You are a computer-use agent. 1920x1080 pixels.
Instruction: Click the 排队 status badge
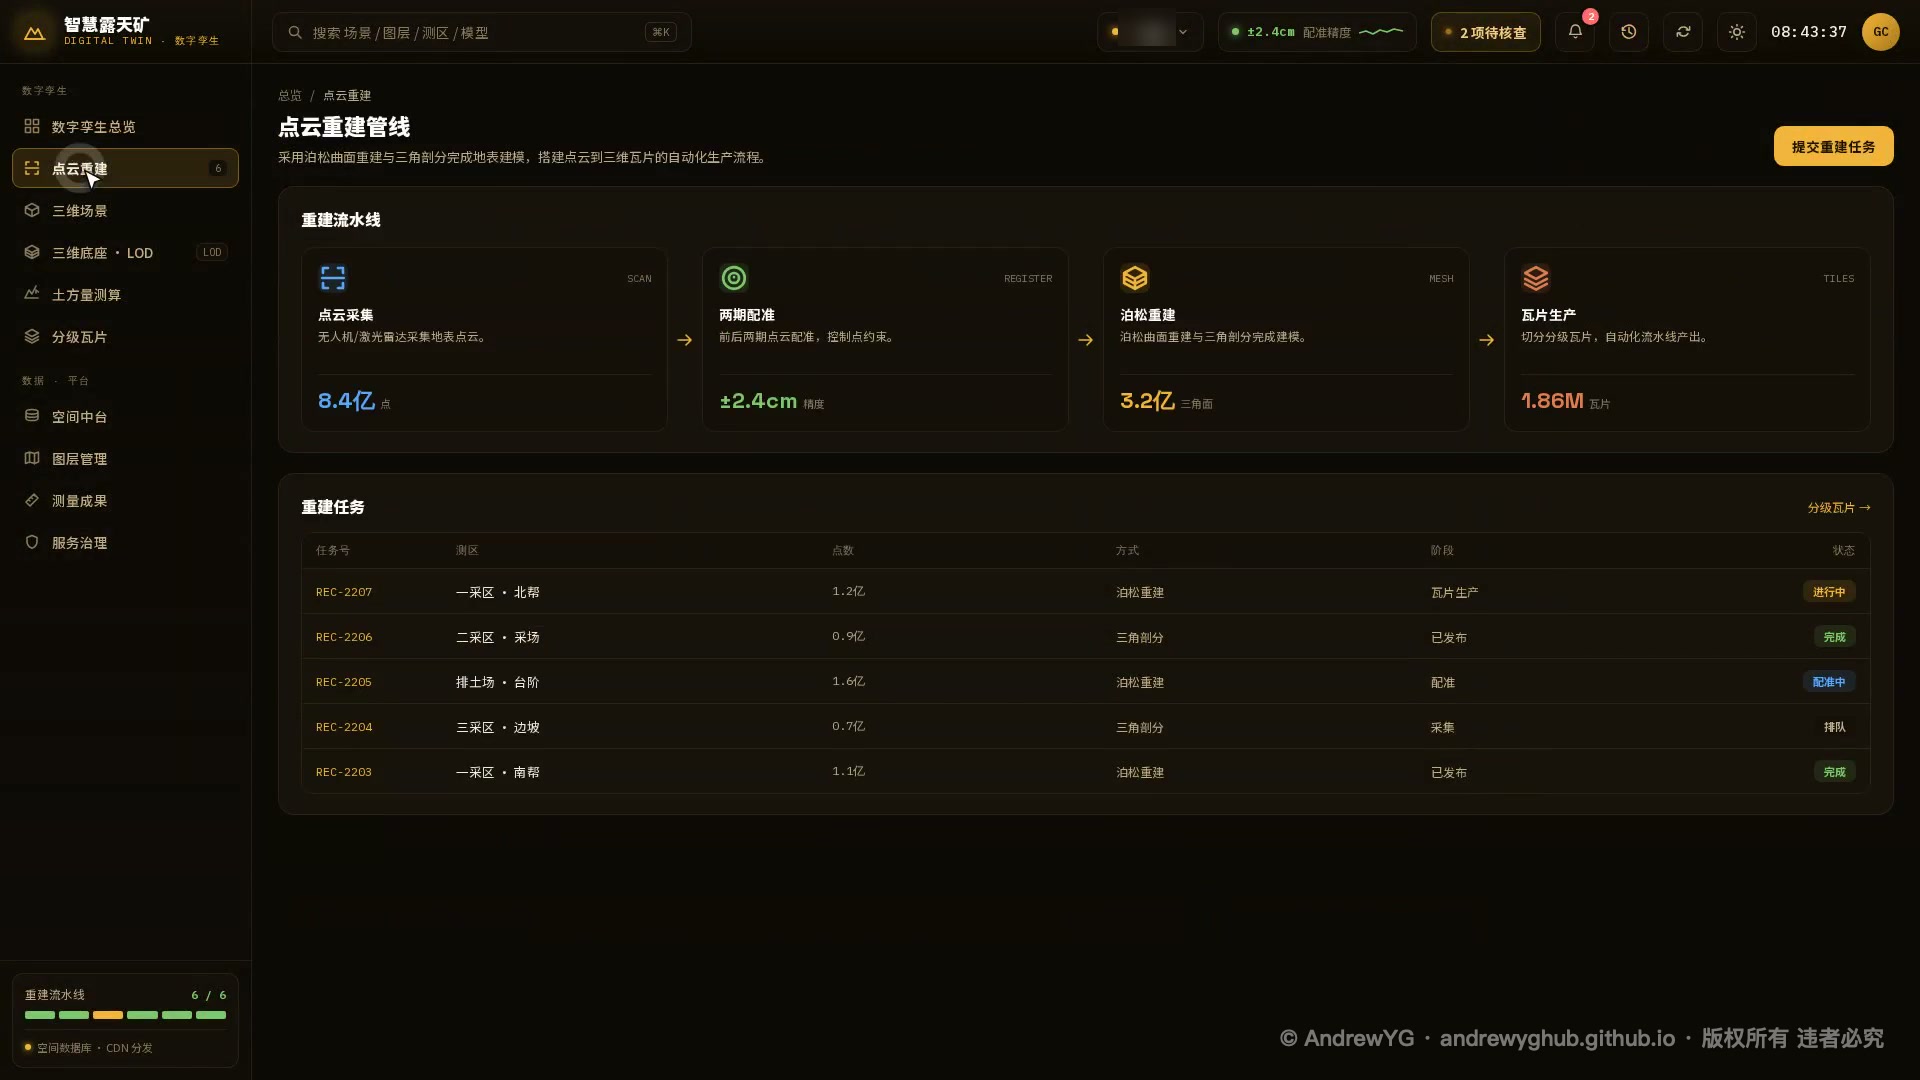tap(1835, 727)
